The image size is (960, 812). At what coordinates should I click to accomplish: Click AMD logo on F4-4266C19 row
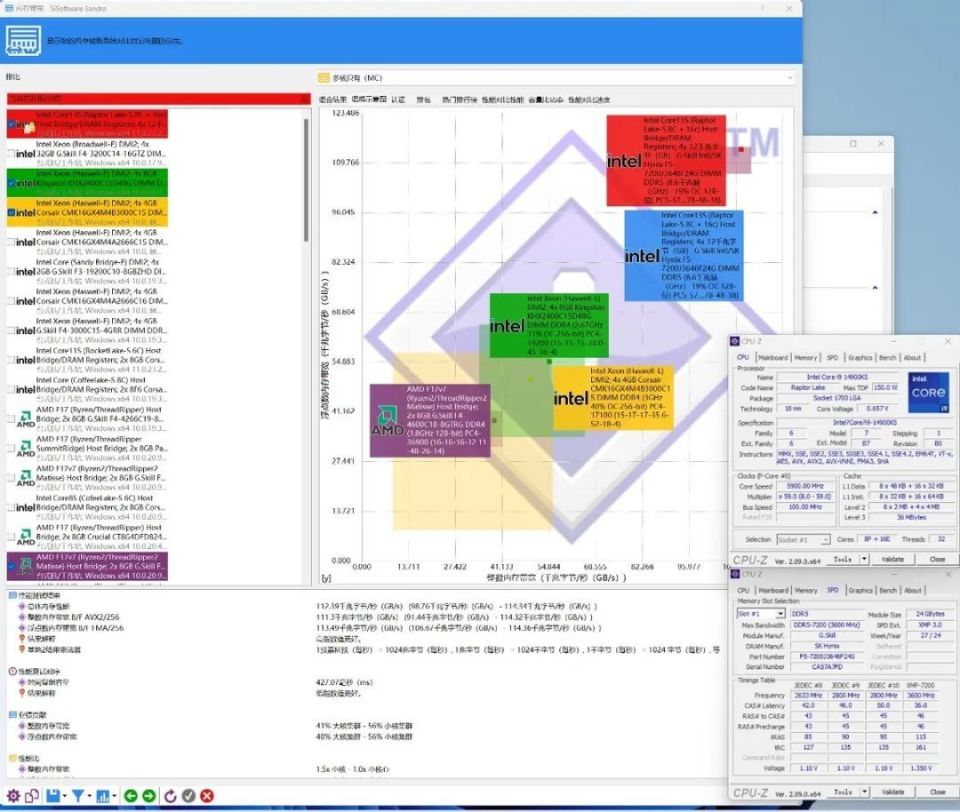26,419
